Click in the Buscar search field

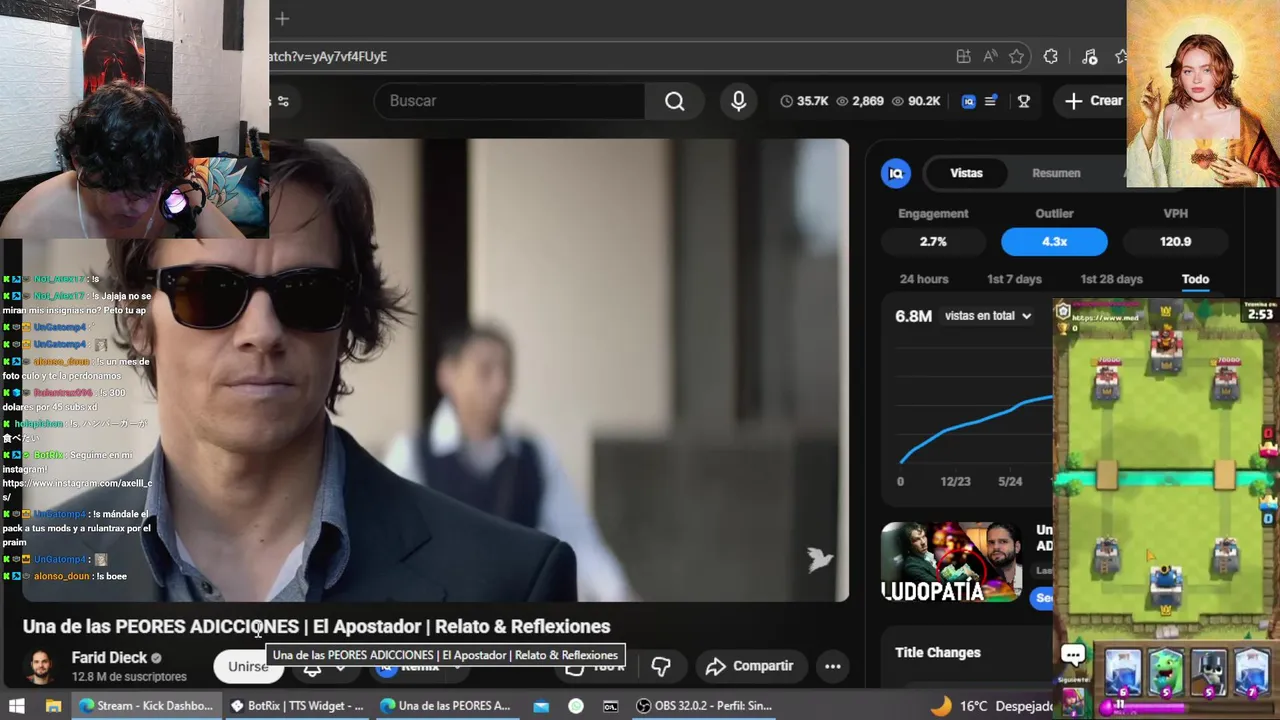click(510, 101)
